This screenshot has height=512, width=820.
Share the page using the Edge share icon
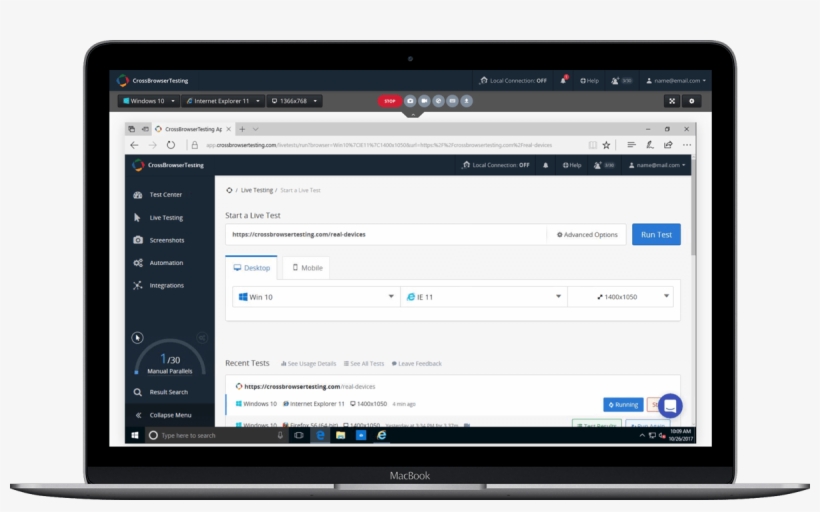click(x=668, y=145)
